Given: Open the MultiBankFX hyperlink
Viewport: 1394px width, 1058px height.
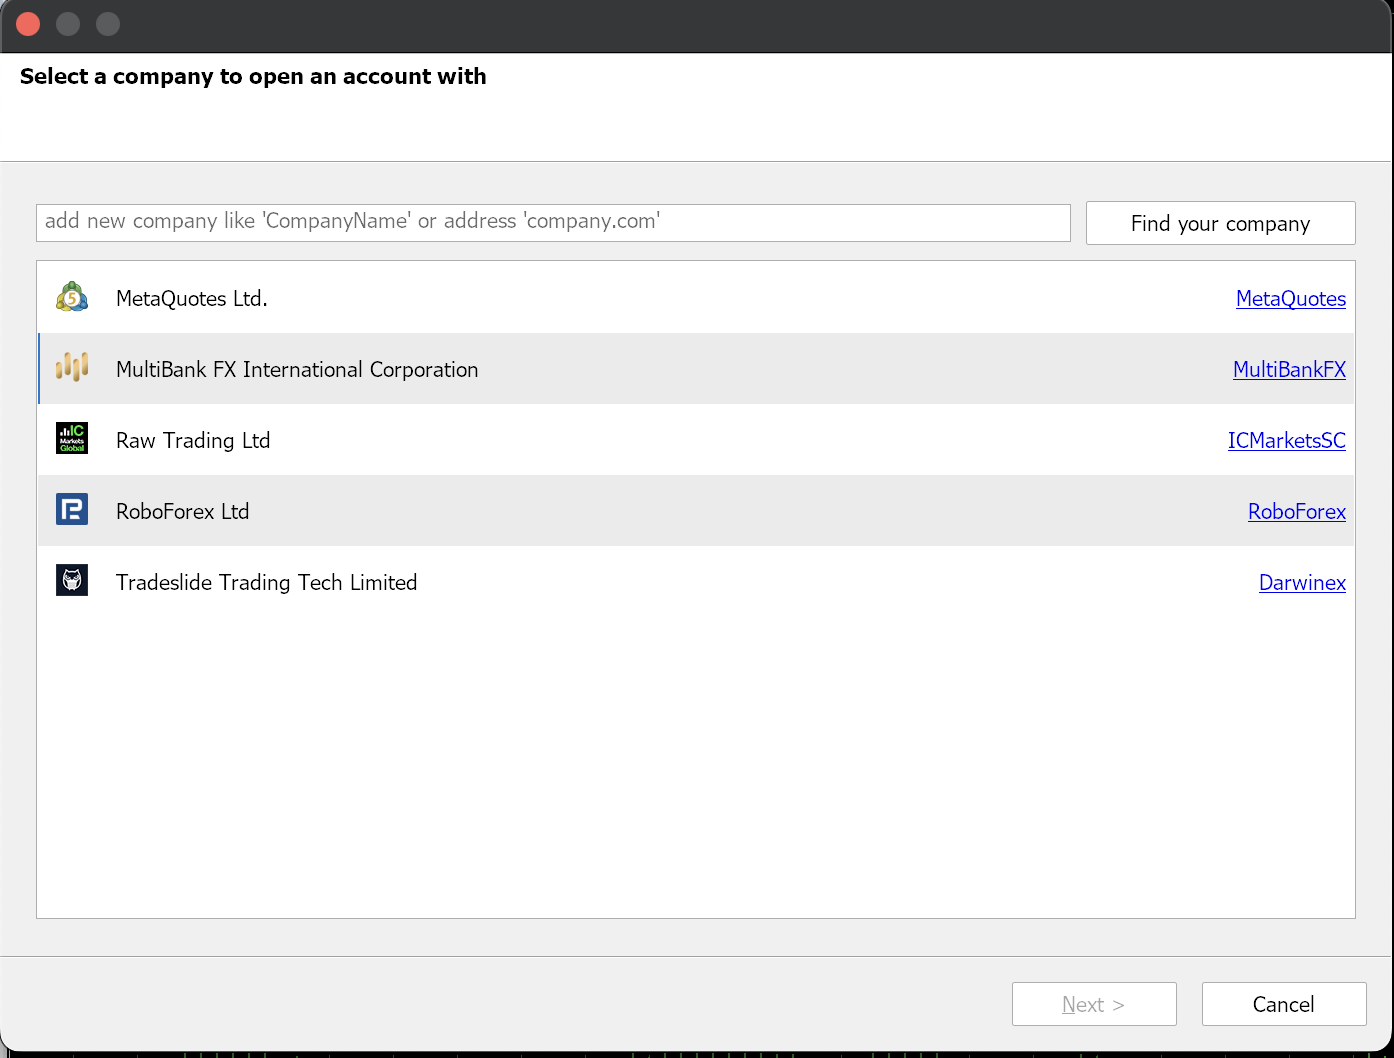Looking at the screenshot, I should pyautogui.click(x=1288, y=370).
